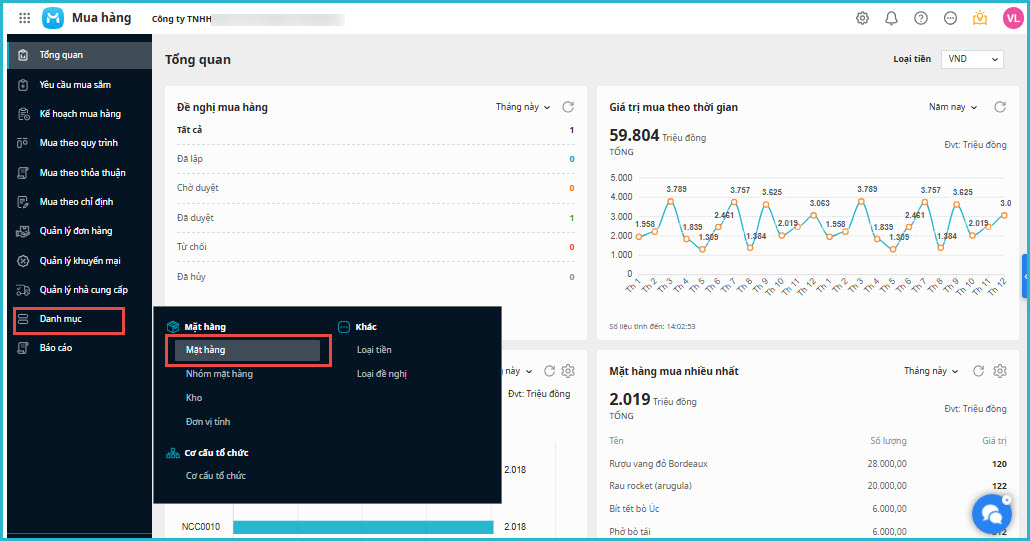Refresh the Giá trị mua theo thời gian chart

pos(1000,107)
